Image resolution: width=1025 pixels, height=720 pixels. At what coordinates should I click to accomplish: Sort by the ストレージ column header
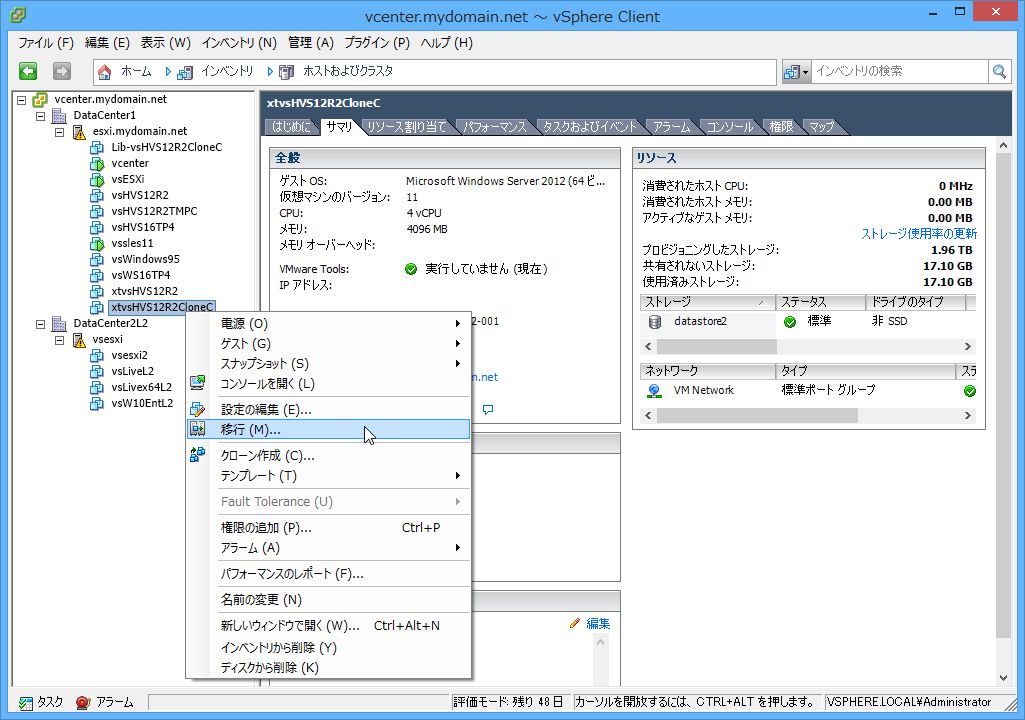click(707, 302)
